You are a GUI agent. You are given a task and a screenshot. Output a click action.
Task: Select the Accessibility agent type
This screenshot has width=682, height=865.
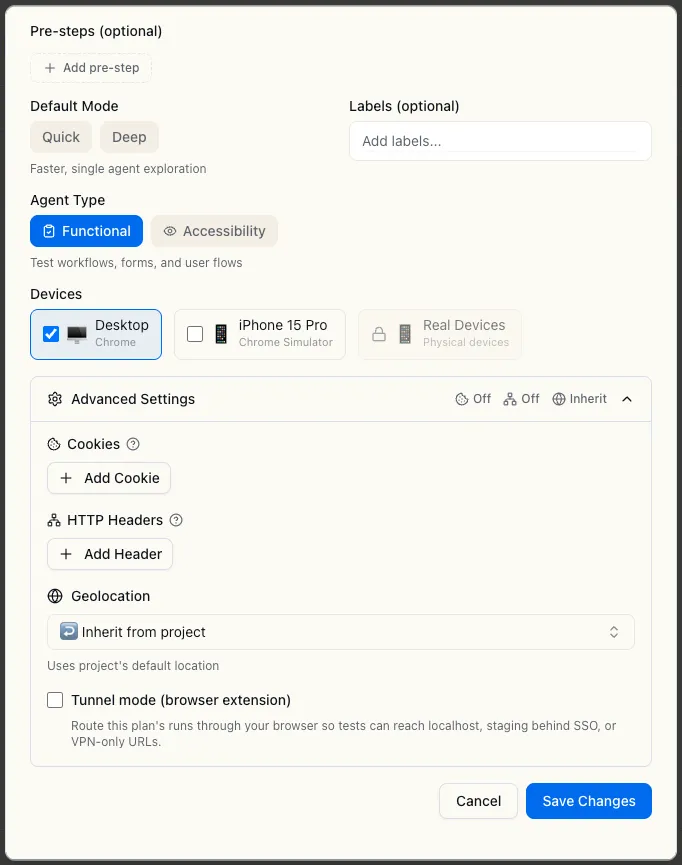(x=214, y=231)
